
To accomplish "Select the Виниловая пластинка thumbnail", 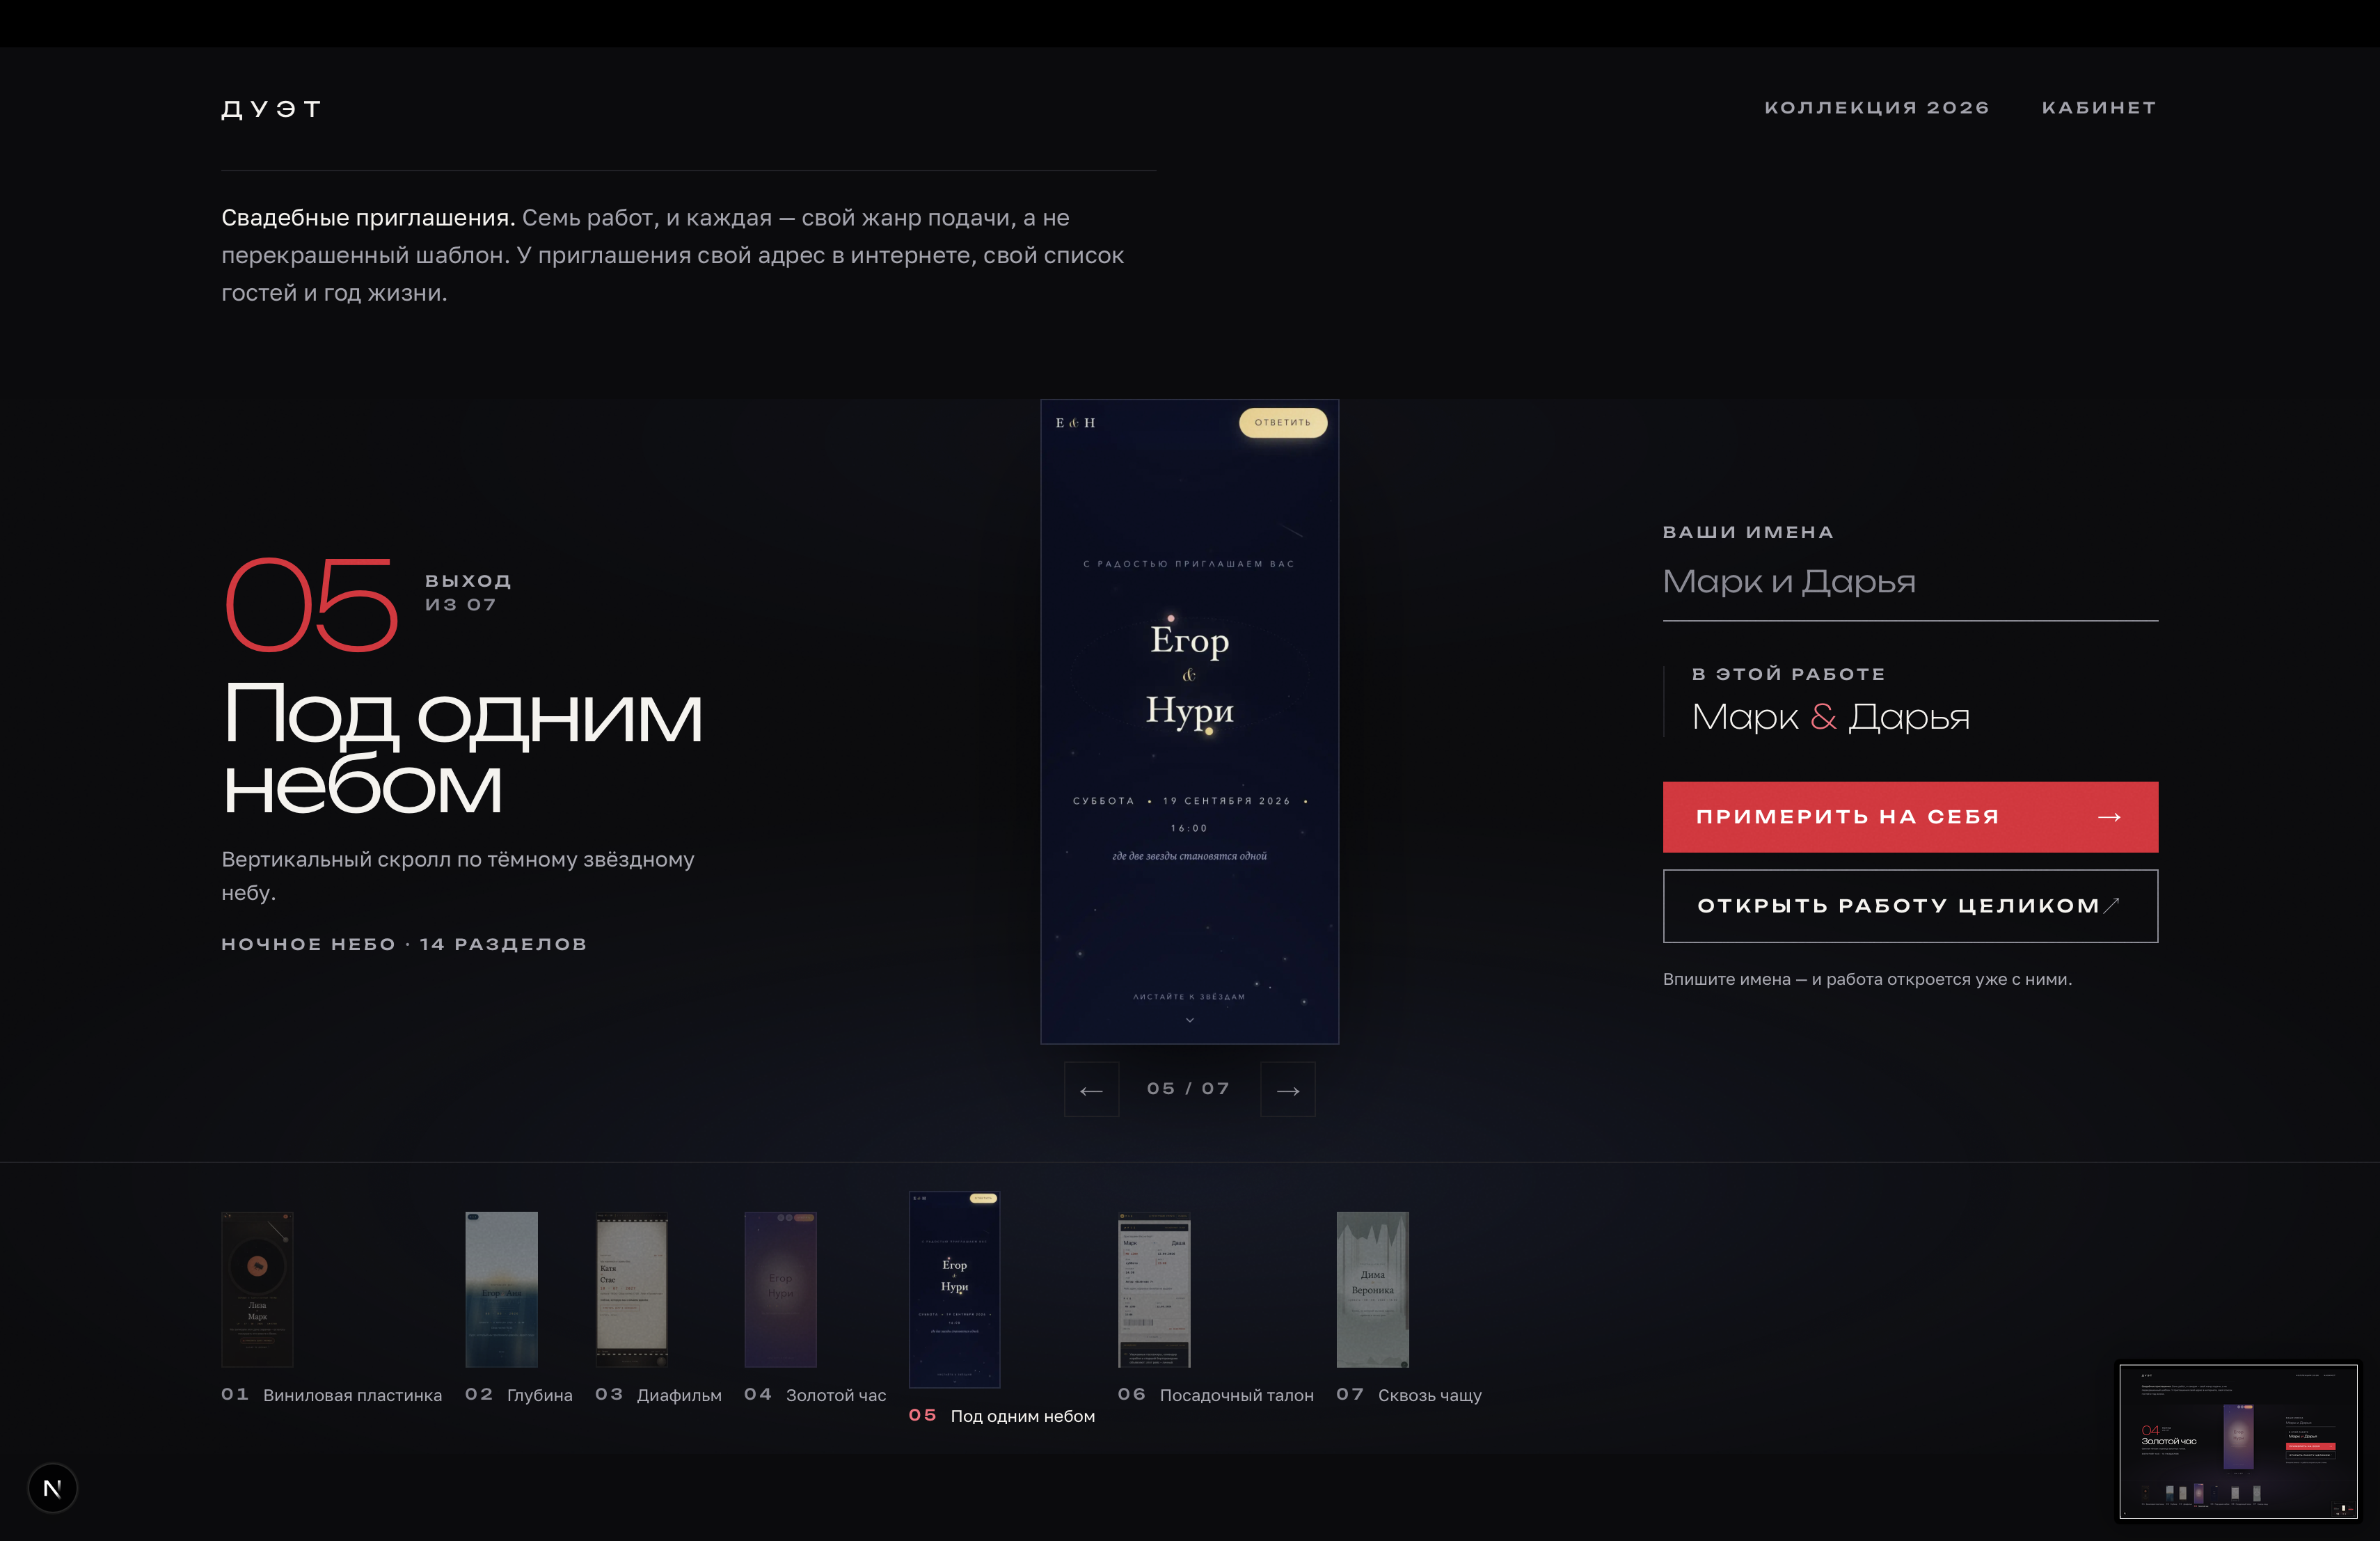I will [257, 1289].
